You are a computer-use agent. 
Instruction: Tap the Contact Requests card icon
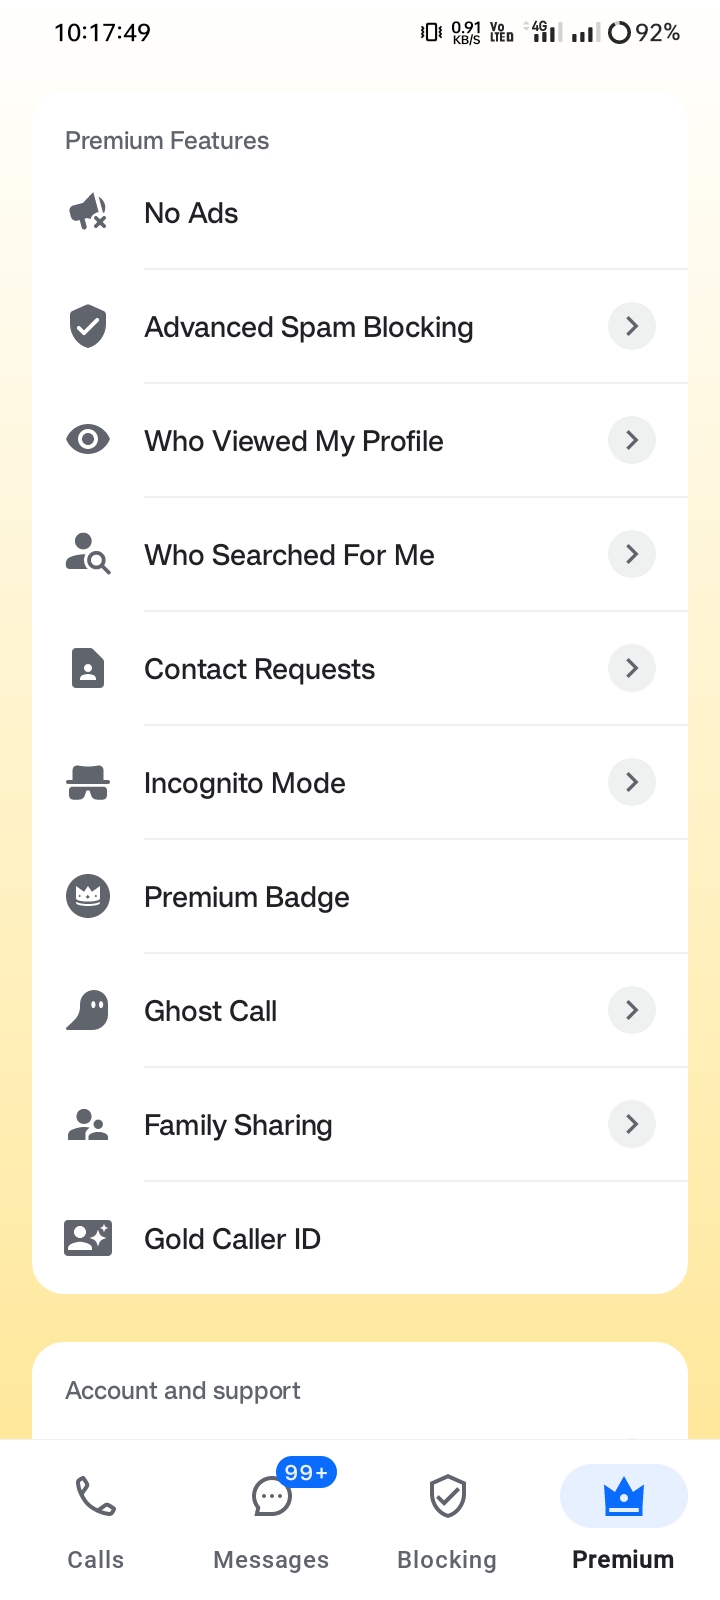coord(88,668)
